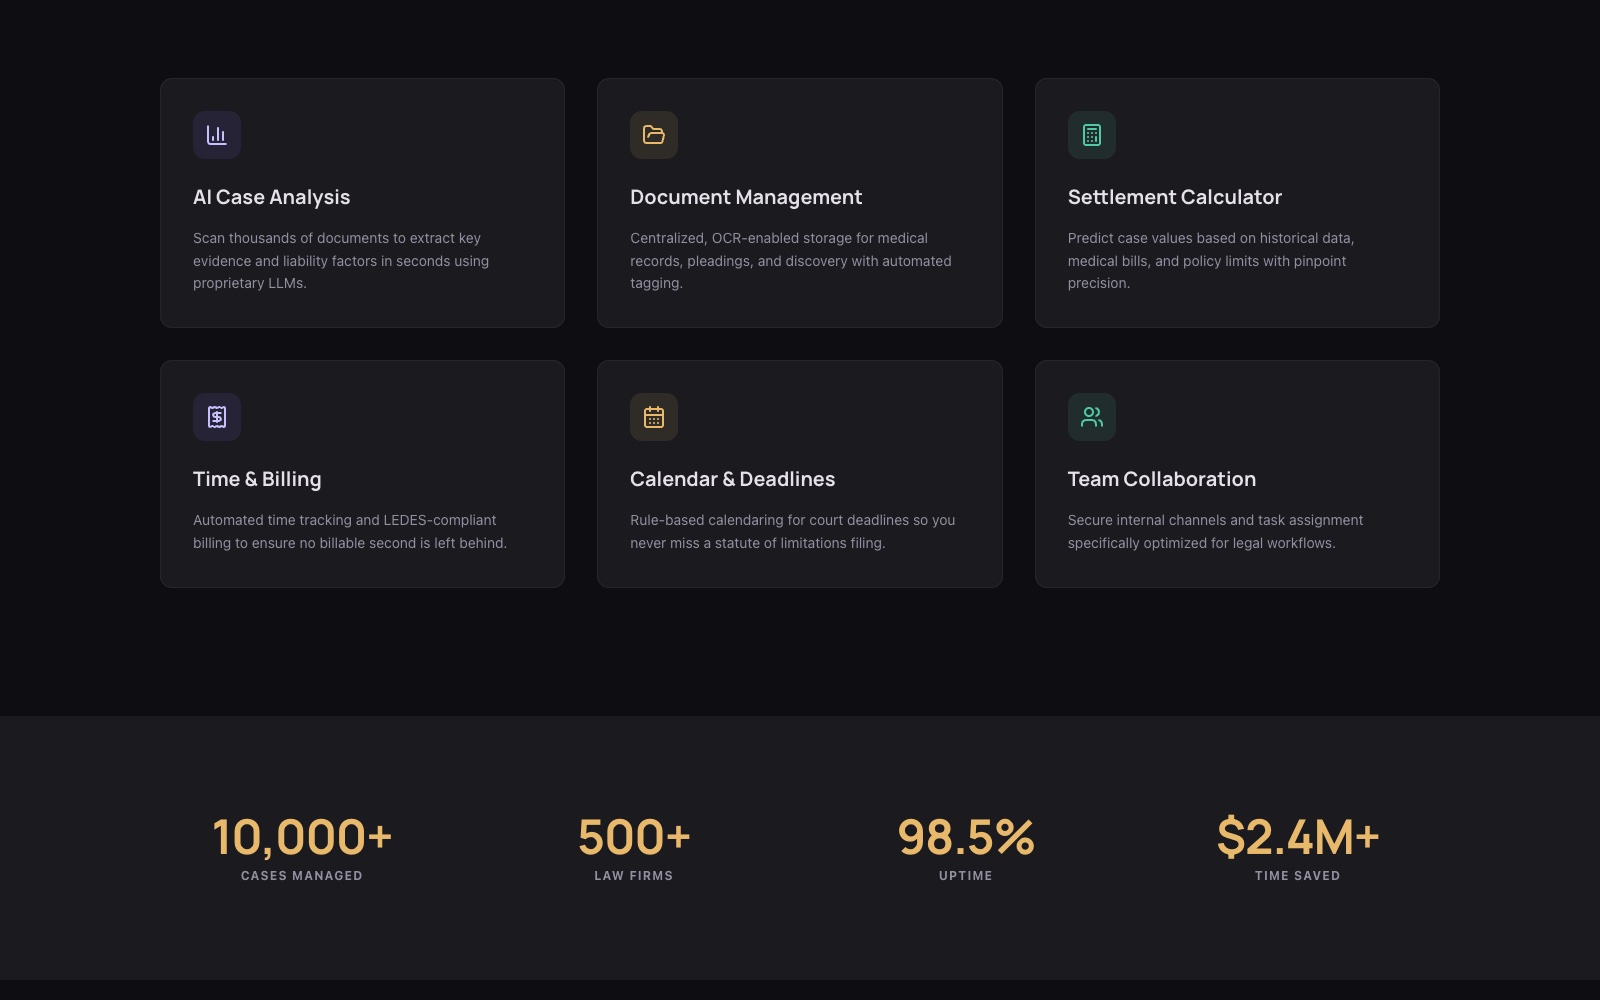Click the Calendar & Deadlines calendar icon
Image resolution: width=1600 pixels, height=1000 pixels.
coord(654,417)
